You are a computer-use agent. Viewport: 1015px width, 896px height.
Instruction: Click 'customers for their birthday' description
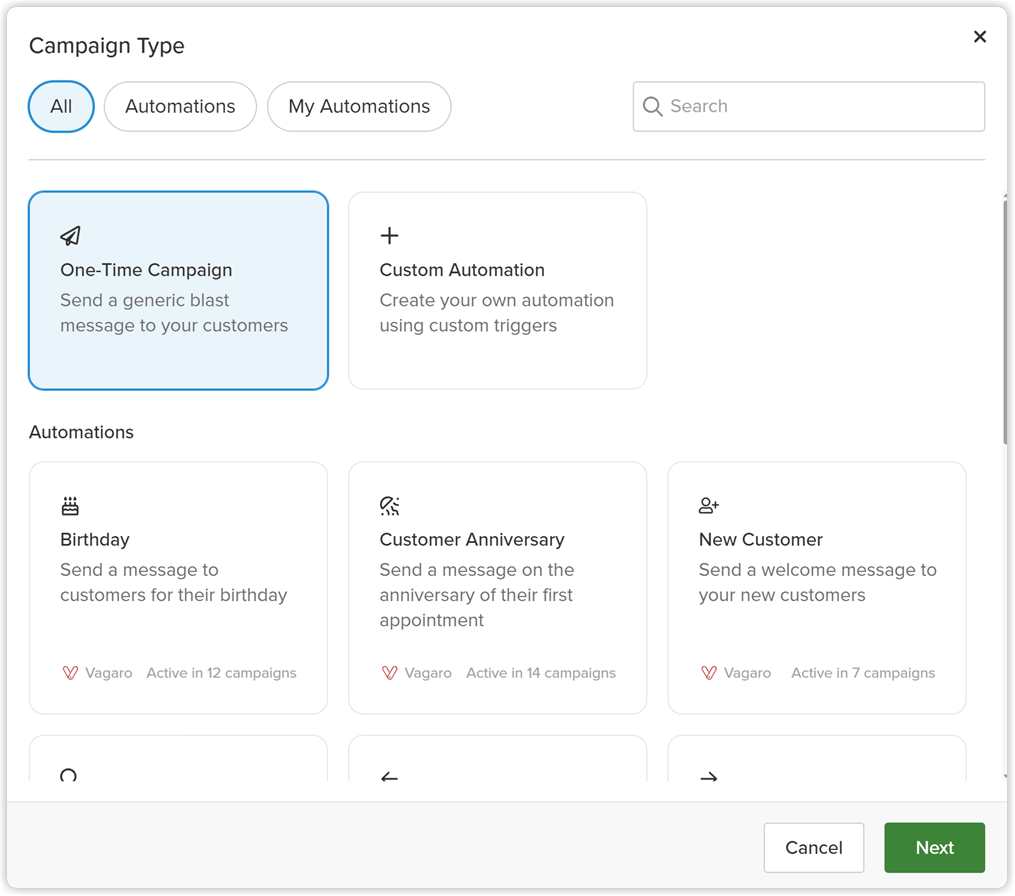pyautogui.click(x=173, y=595)
